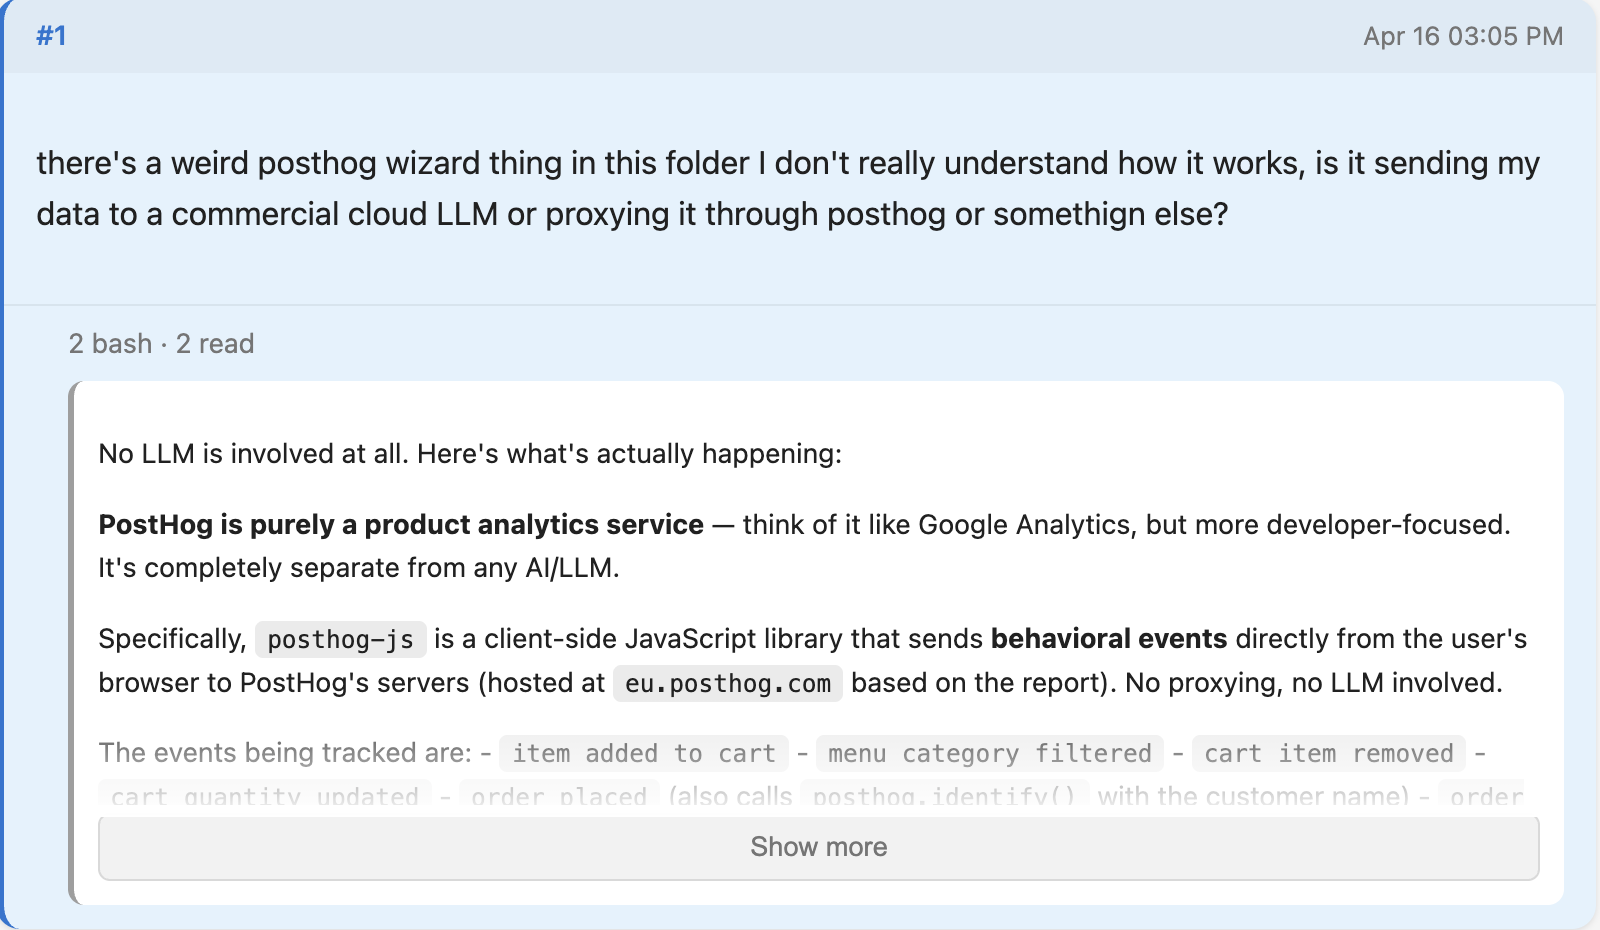Click the Apr 16 03:05 PM timestamp
The height and width of the screenshot is (930, 1600).
pos(1462,36)
